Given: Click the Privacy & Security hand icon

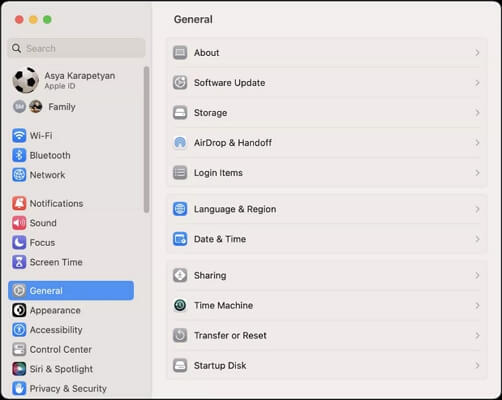Looking at the screenshot, I should coord(19,388).
